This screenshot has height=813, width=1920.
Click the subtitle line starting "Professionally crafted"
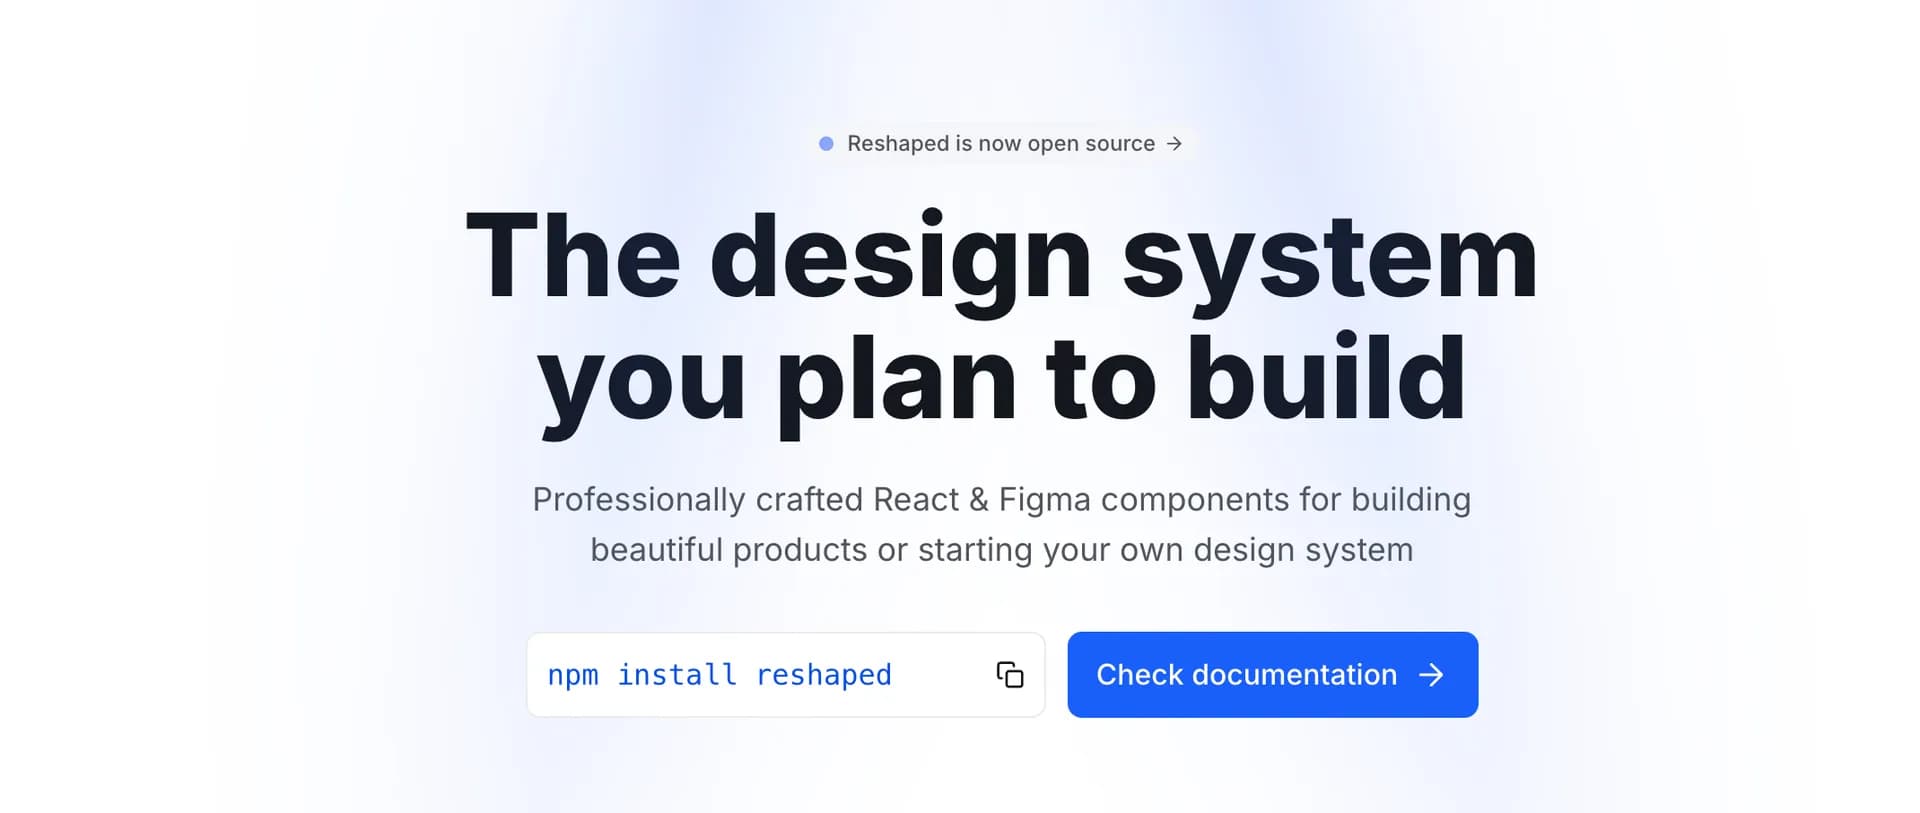[x=1001, y=499]
